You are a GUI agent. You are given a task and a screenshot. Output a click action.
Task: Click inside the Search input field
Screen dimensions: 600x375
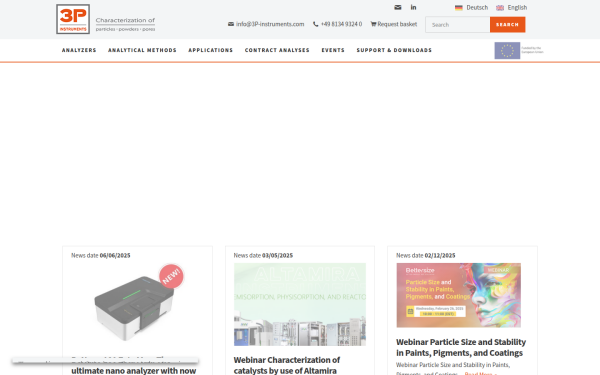tap(458, 24)
